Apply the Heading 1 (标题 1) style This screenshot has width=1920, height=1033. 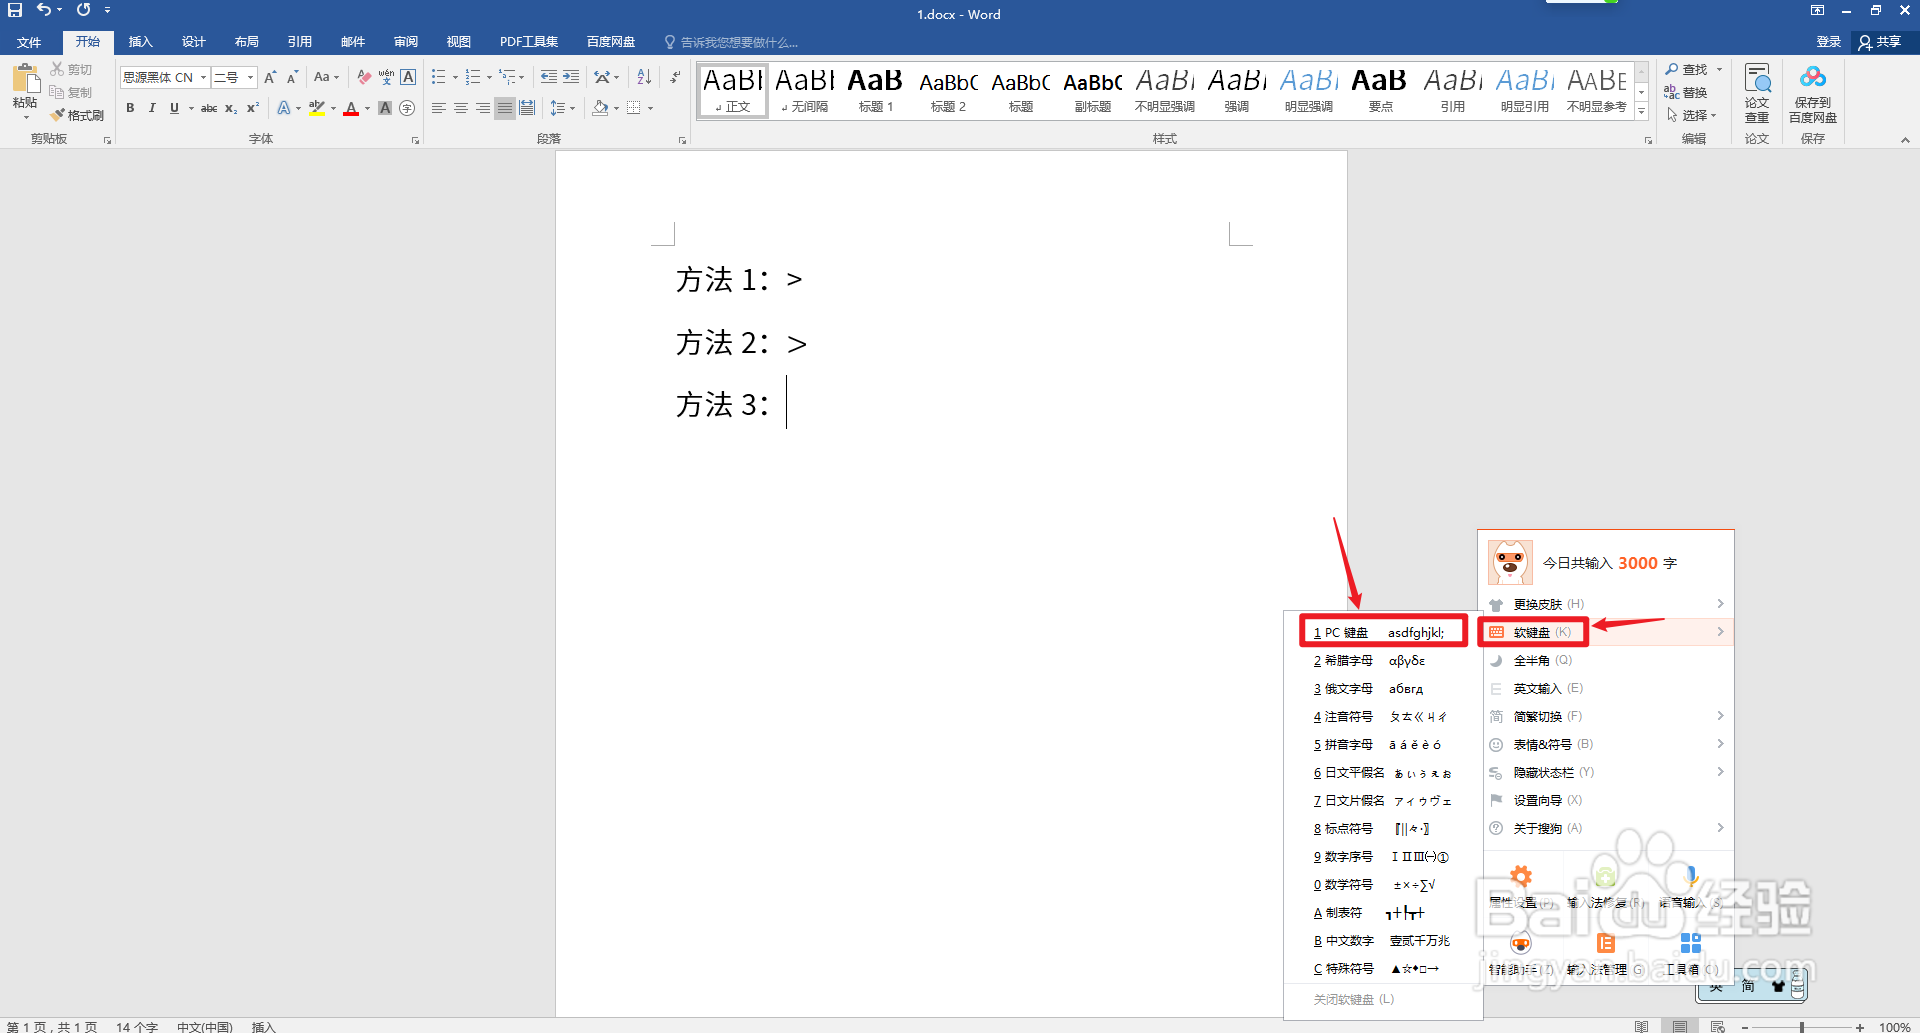click(x=875, y=90)
